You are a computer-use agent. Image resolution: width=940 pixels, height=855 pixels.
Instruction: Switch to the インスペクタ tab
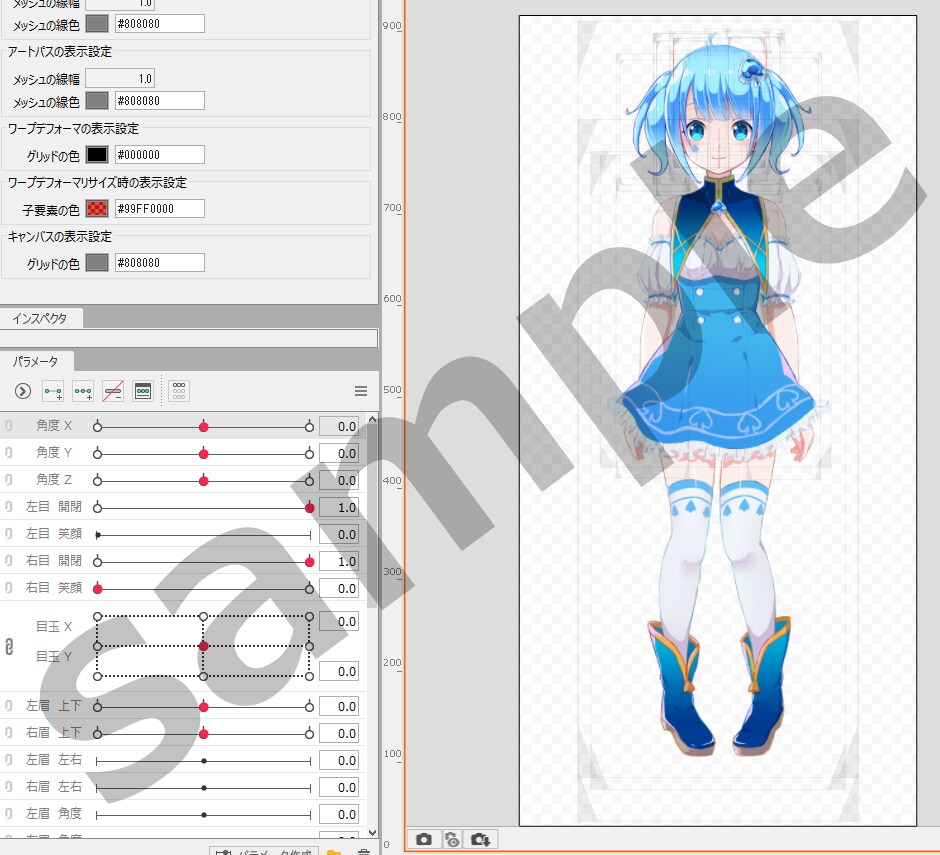click(x=40, y=318)
